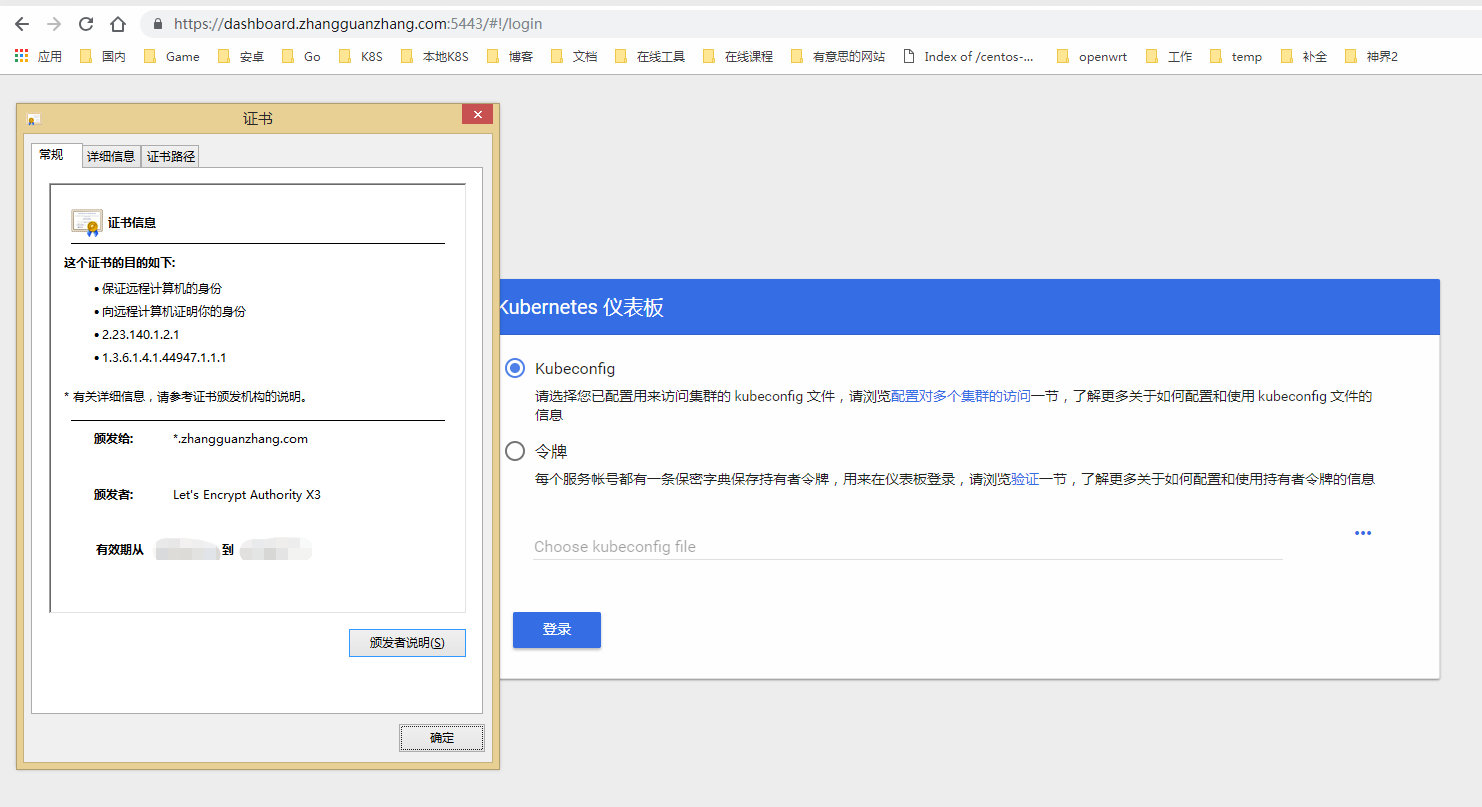This screenshot has height=807, width=1482.
Task: Open the 在线课程 bookmark folder
Action: 737,57
